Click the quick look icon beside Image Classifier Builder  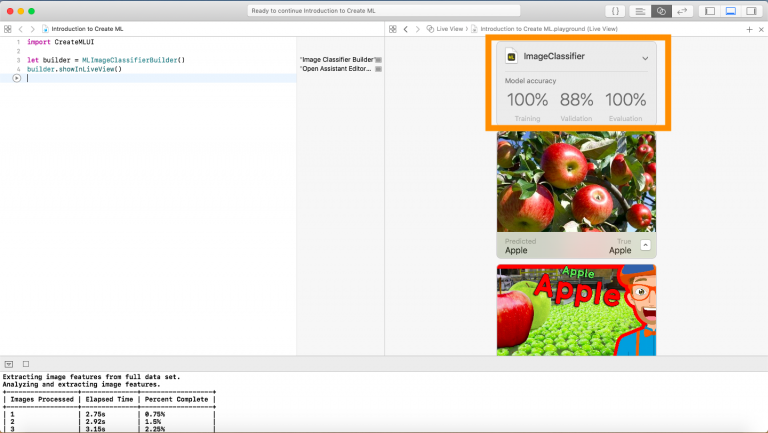click(378, 61)
